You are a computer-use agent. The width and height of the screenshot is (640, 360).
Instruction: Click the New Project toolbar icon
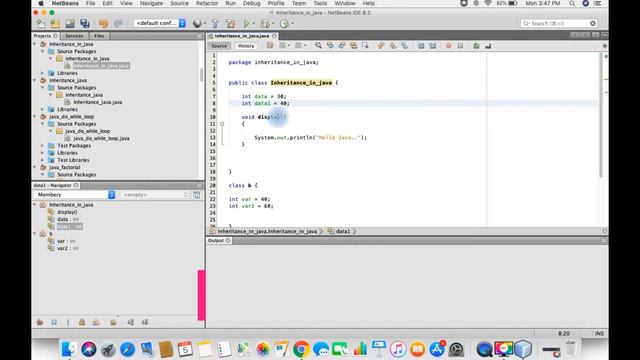(x=55, y=24)
